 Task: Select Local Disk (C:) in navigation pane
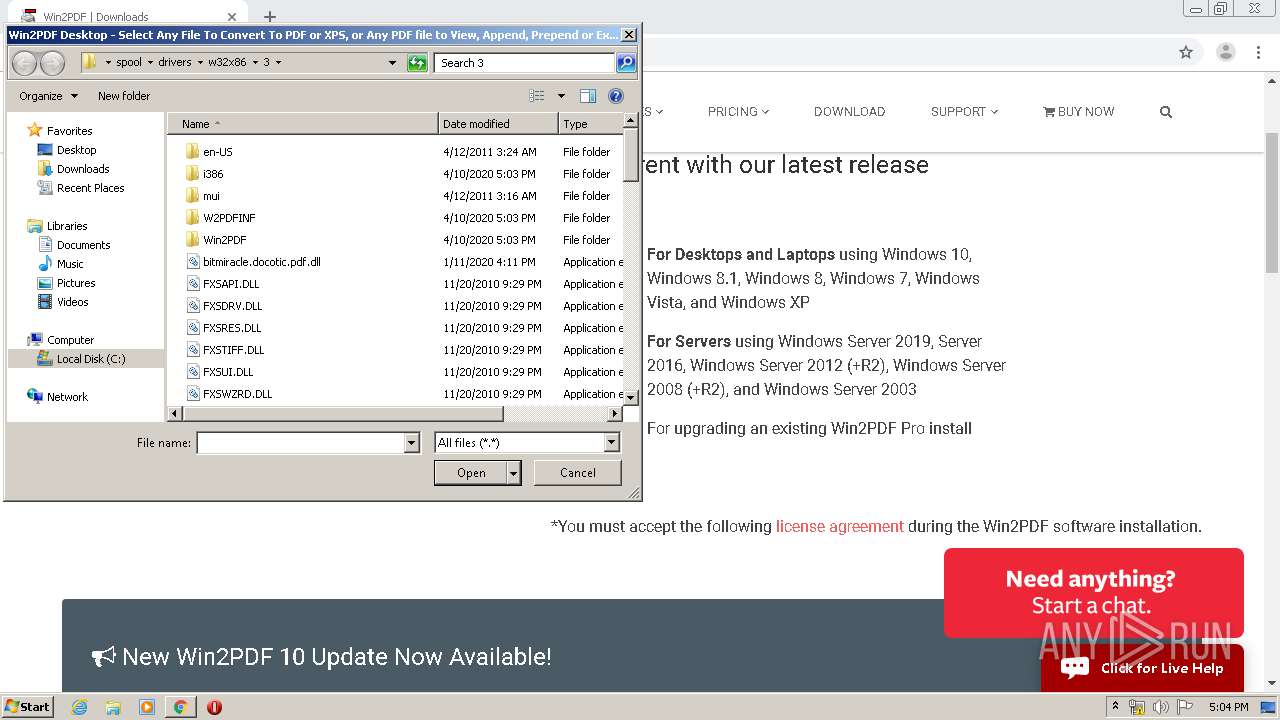(x=91, y=359)
